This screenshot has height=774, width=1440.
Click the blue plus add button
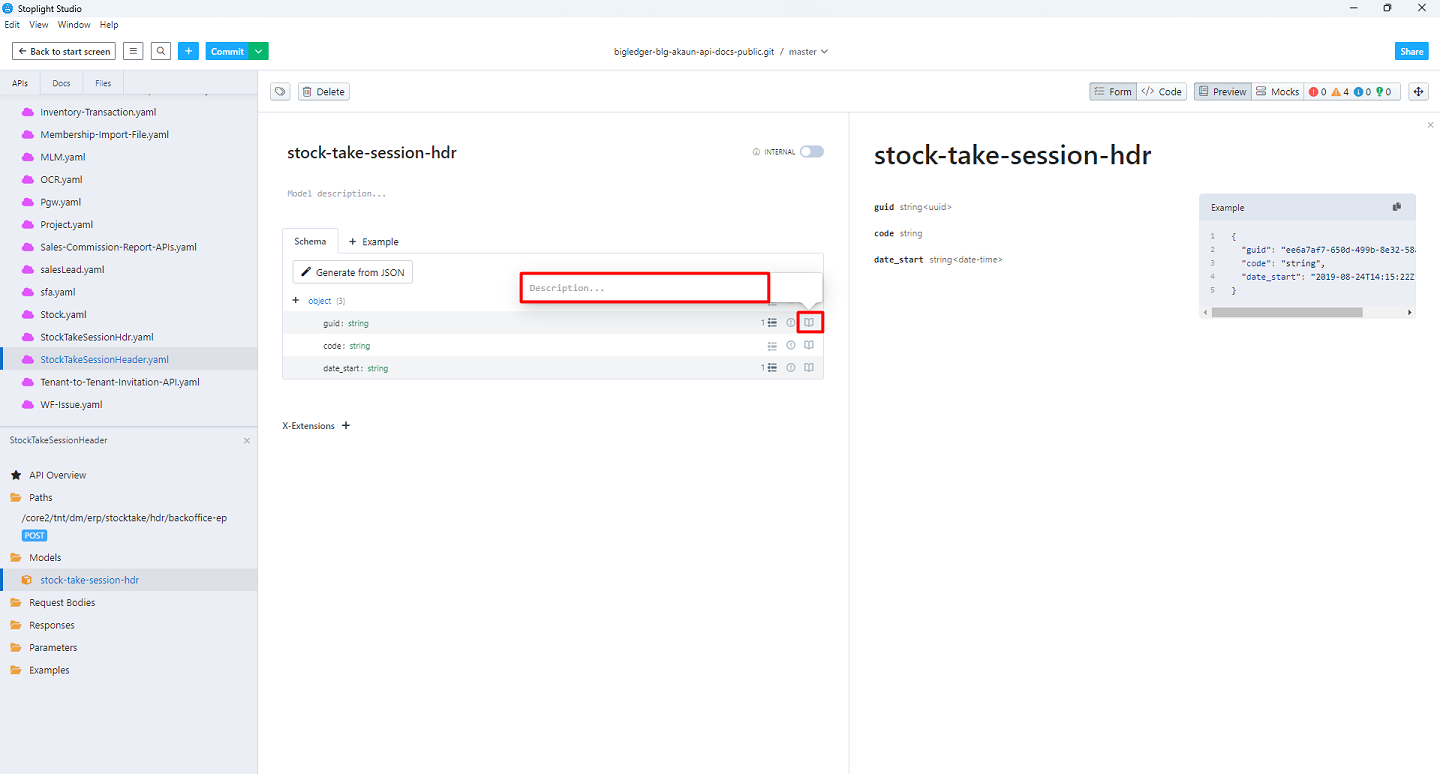pos(189,51)
